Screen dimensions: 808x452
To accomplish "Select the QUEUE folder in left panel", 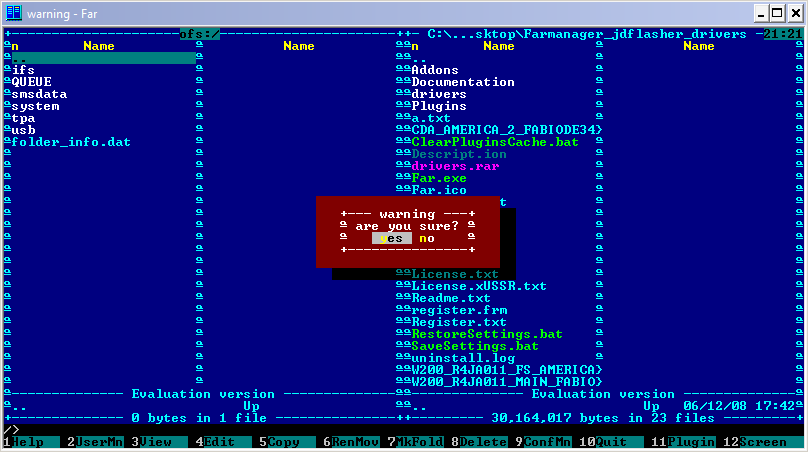I will click(31, 82).
